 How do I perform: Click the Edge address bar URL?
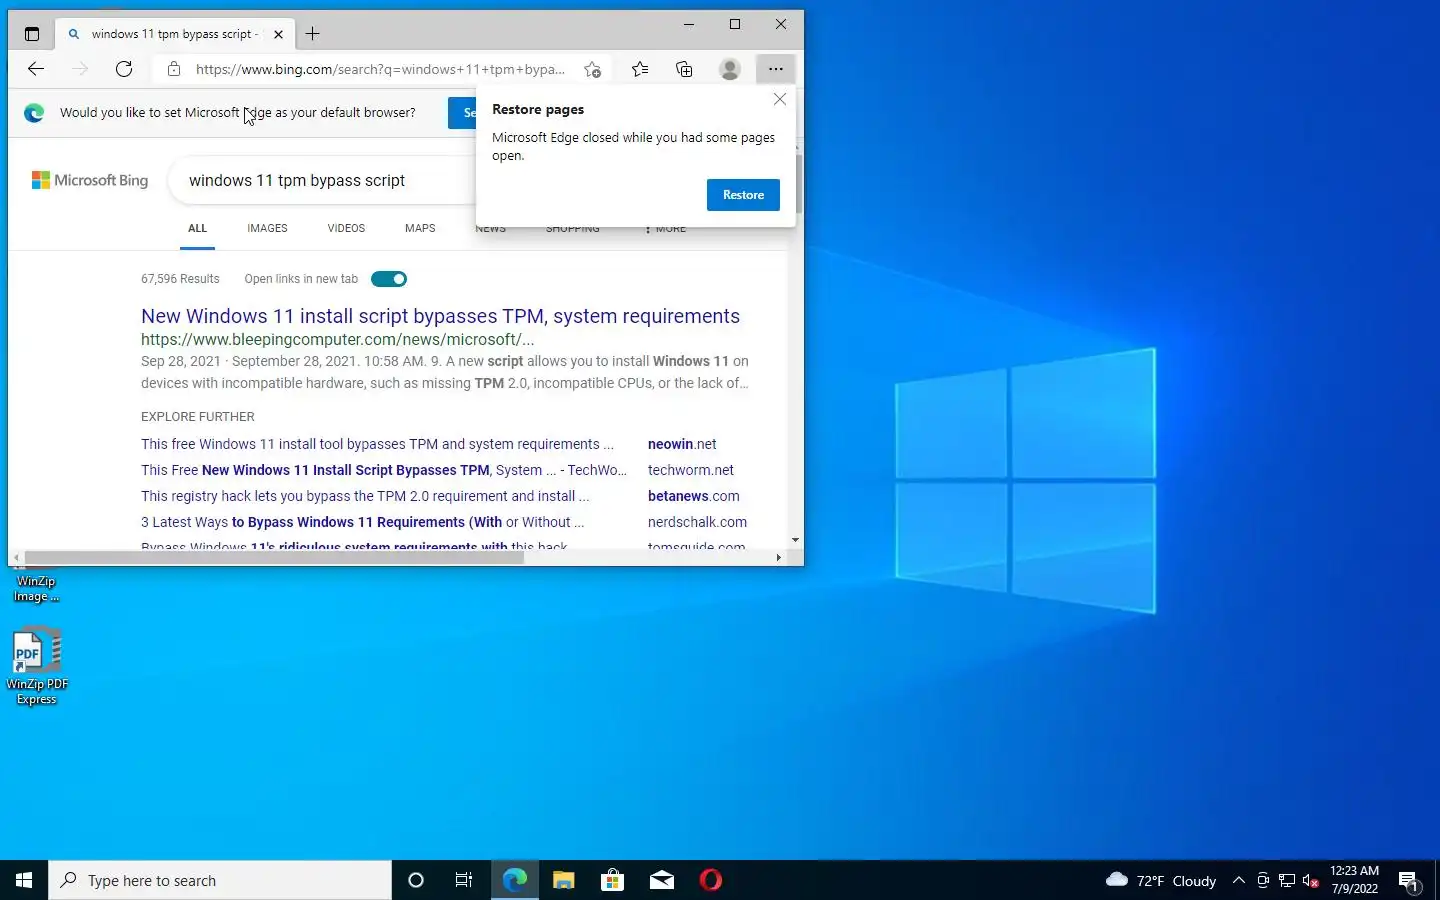[x=380, y=69]
